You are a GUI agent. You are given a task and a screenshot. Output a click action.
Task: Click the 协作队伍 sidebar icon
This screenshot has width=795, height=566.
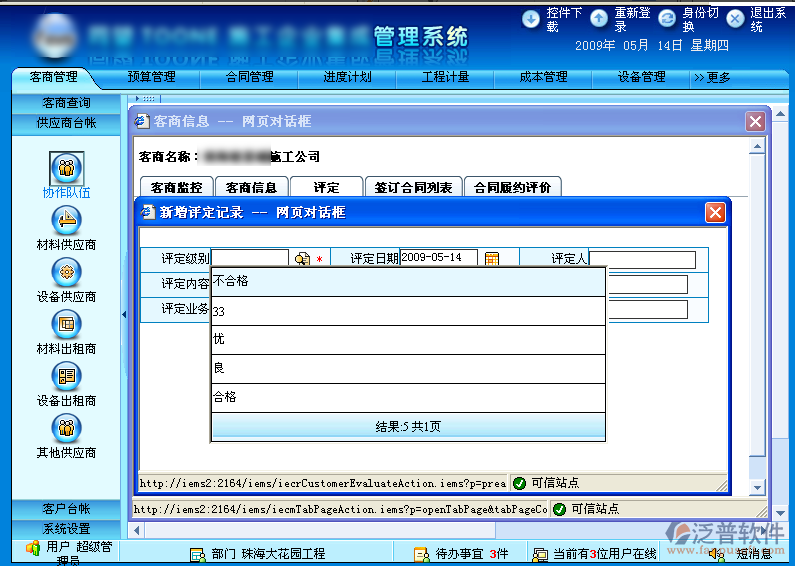click(x=66, y=167)
